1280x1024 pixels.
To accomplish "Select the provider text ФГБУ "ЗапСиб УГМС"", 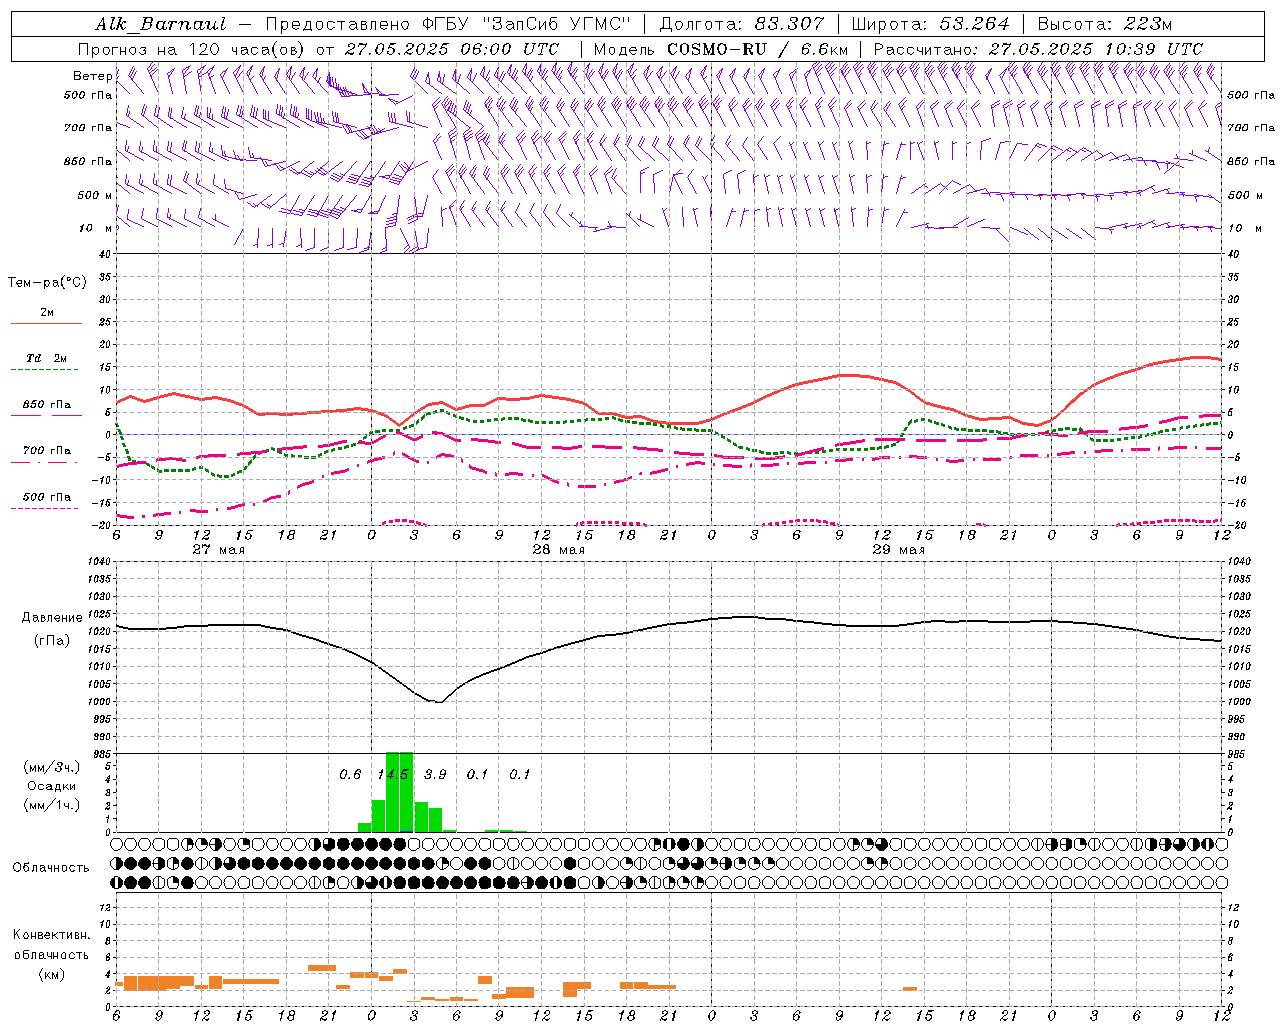I will [x=527, y=24].
